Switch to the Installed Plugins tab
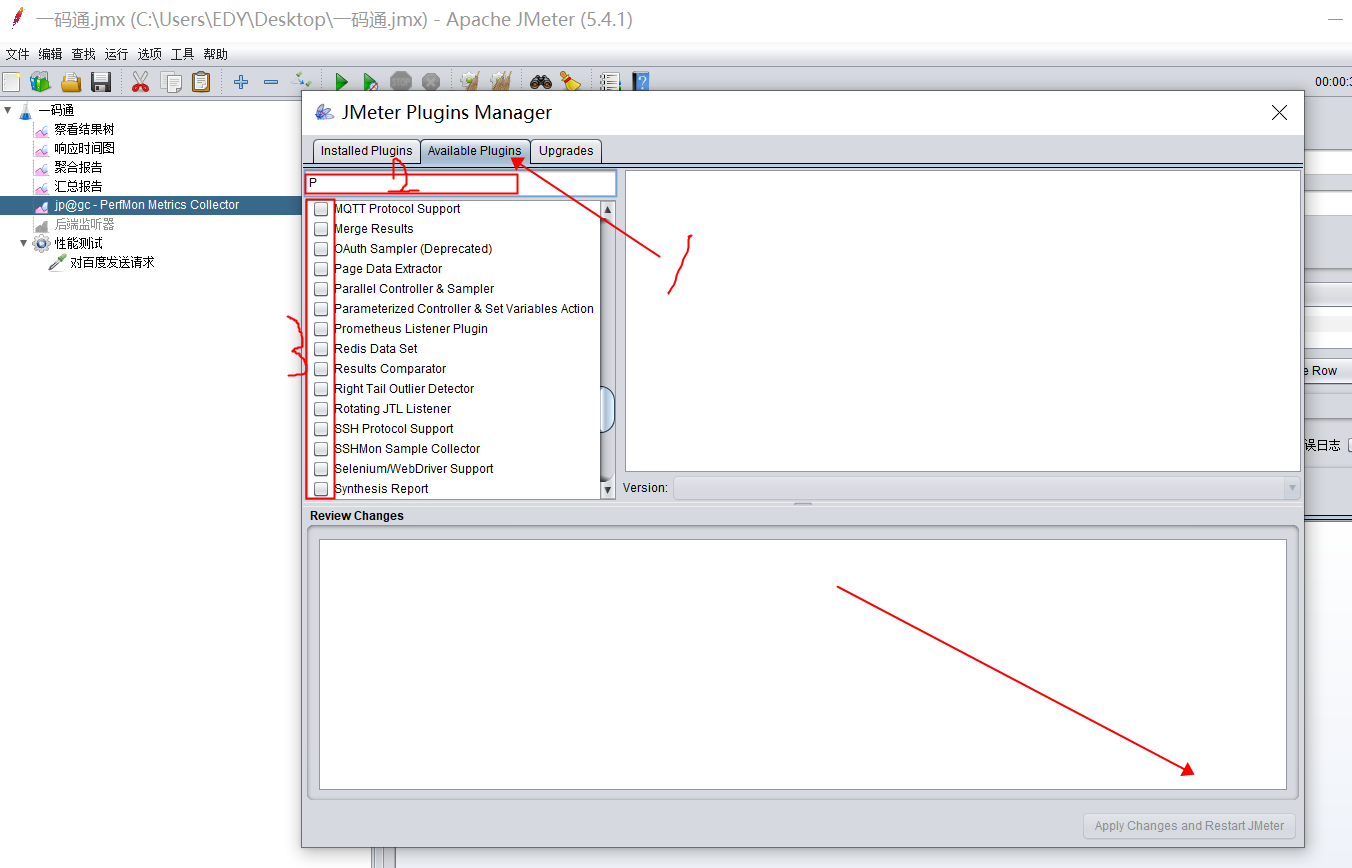The width and height of the screenshot is (1352, 868). pyautogui.click(x=366, y=151)
